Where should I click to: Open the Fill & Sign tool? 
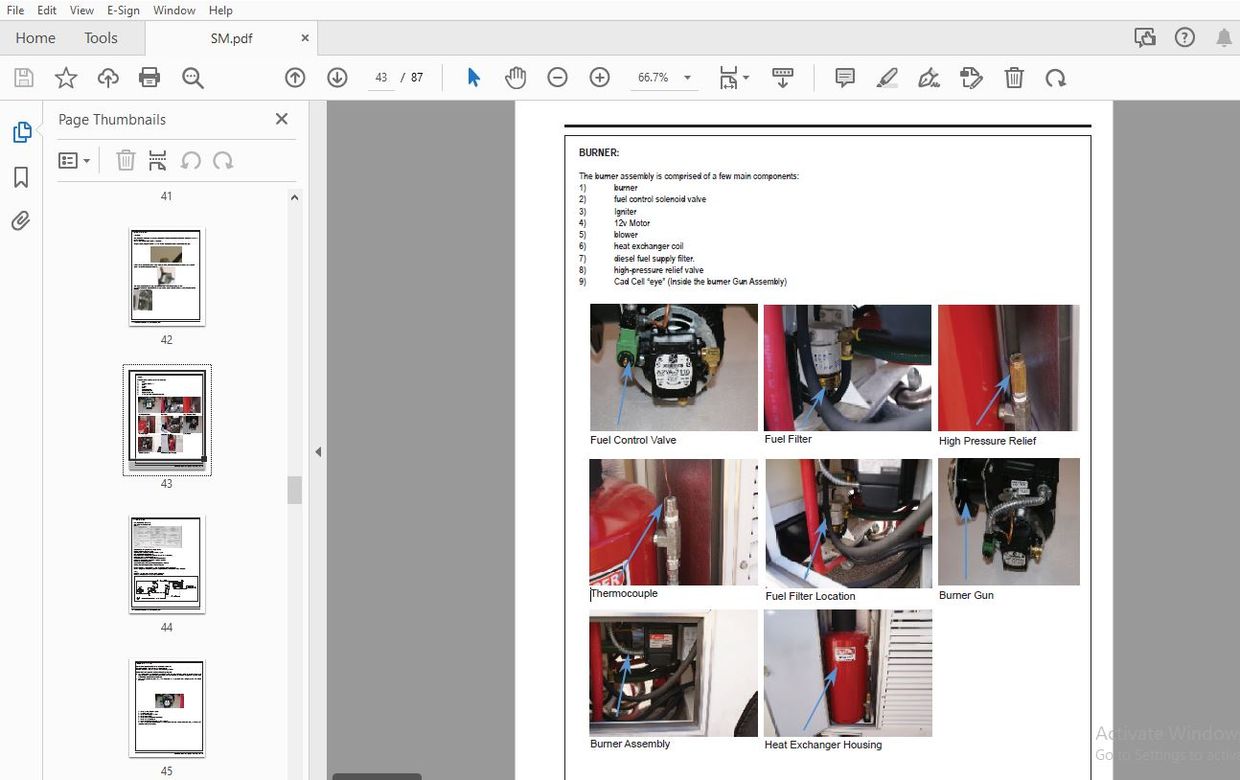(x=928, y=77)
